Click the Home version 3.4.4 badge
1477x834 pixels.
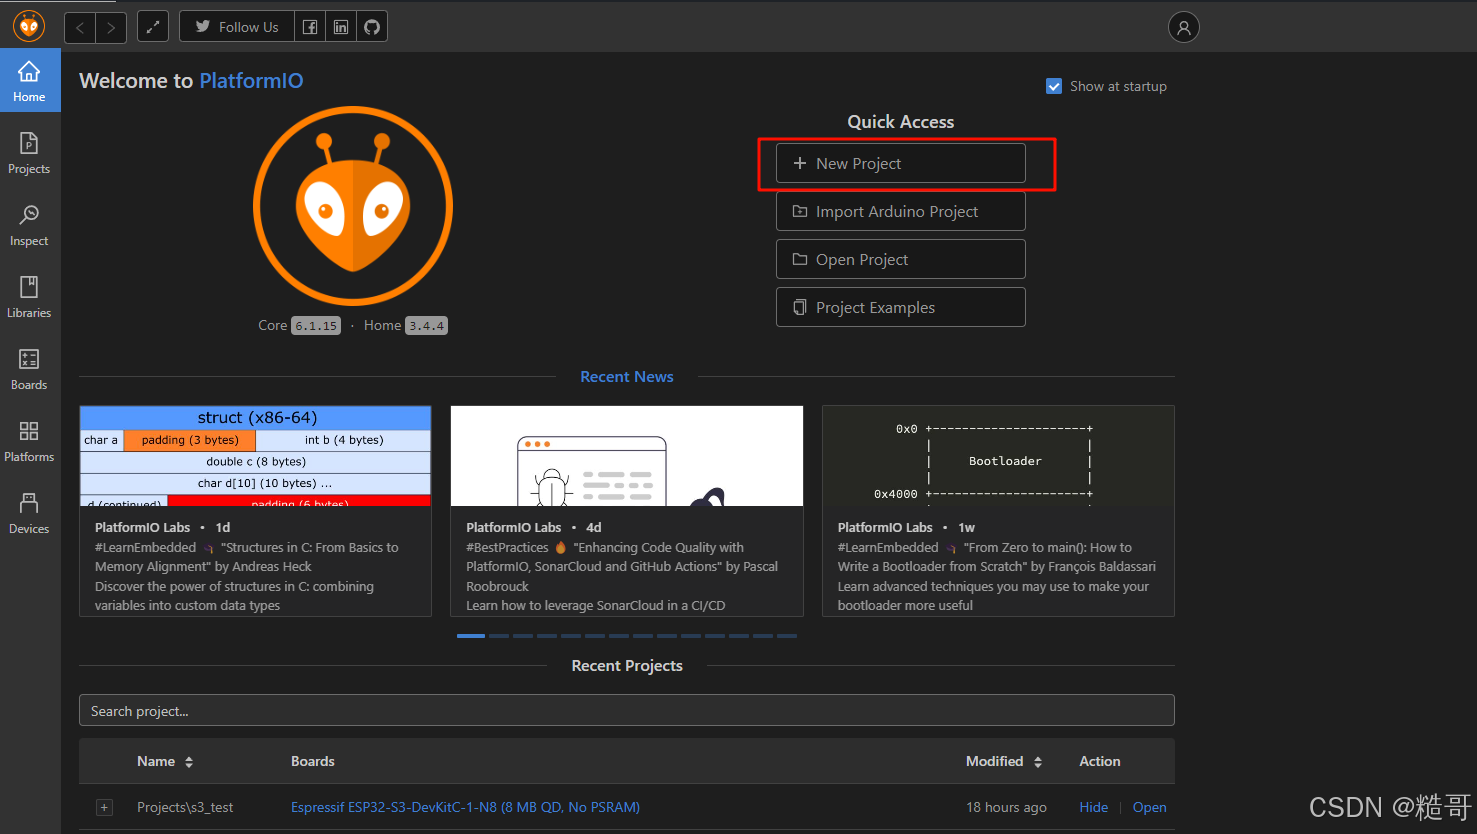coord(426,326)
